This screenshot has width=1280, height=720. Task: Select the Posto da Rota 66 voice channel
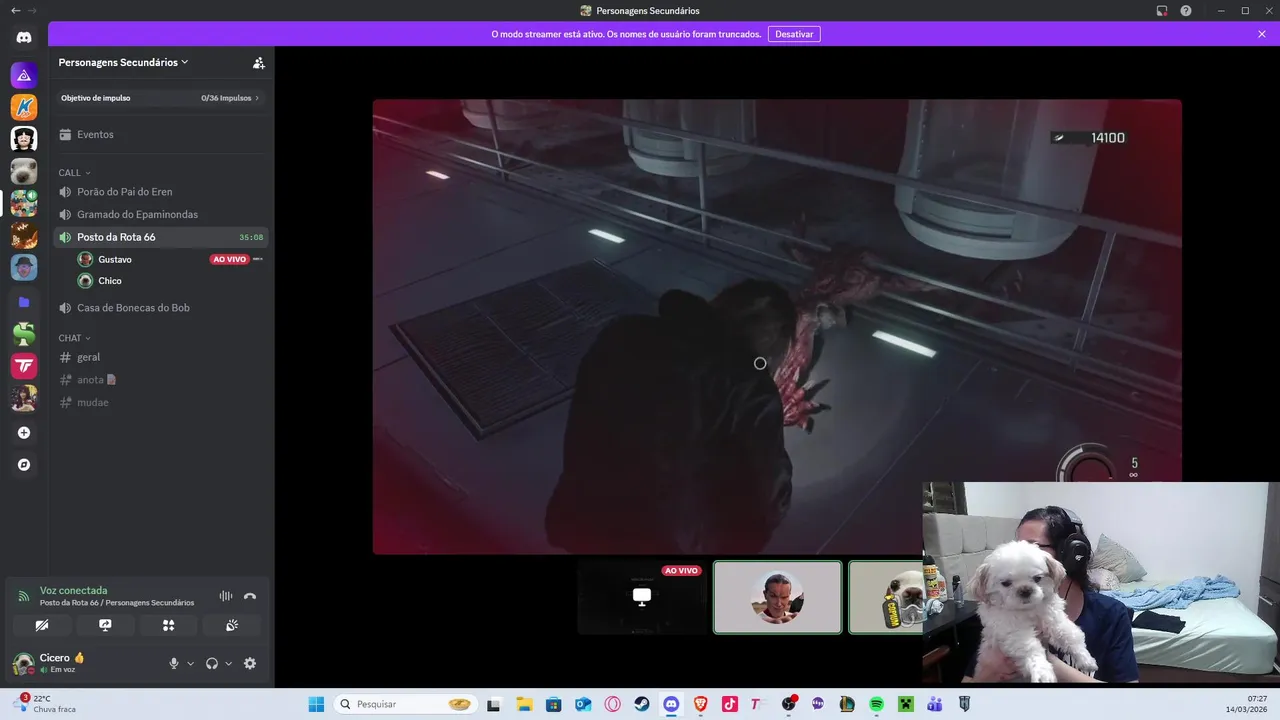point(161,237)
